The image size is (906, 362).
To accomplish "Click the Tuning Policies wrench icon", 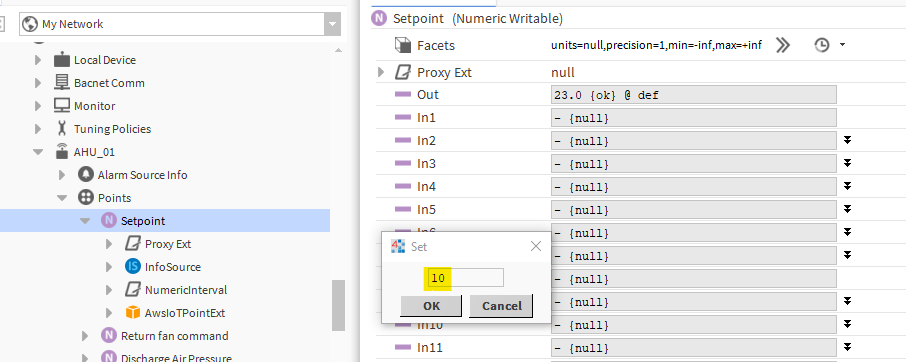I will 62,129.
